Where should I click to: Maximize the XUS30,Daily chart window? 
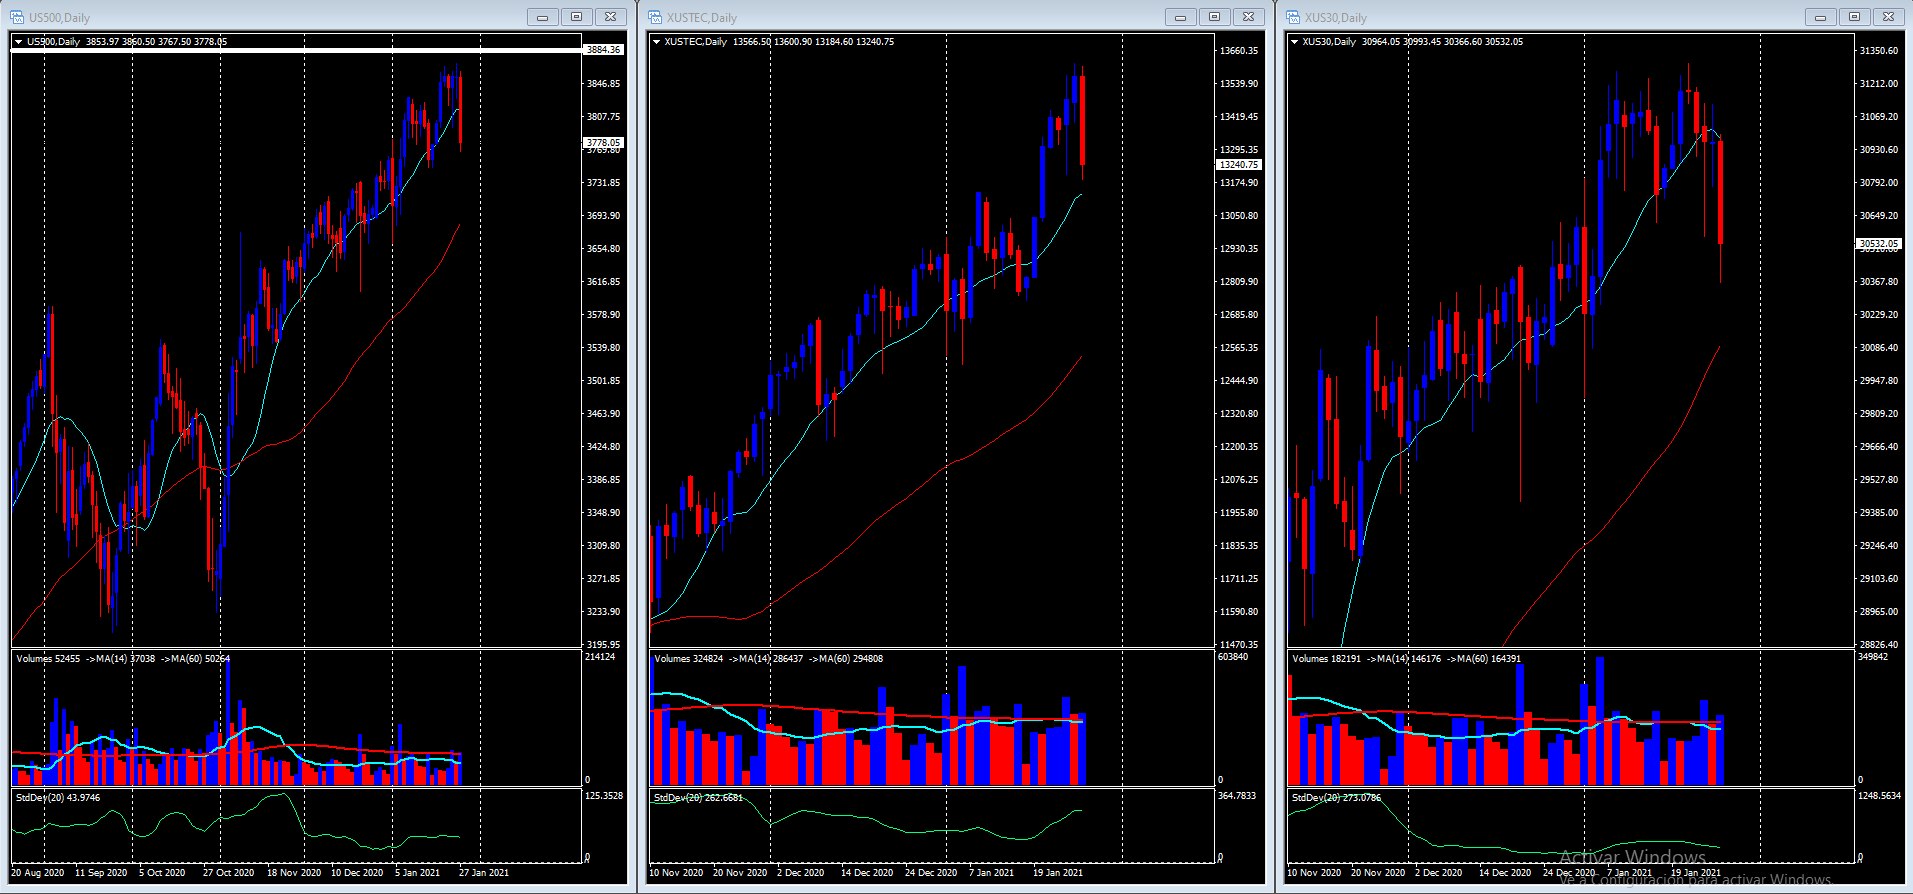pyautogui.click(x=1855, y=17)
